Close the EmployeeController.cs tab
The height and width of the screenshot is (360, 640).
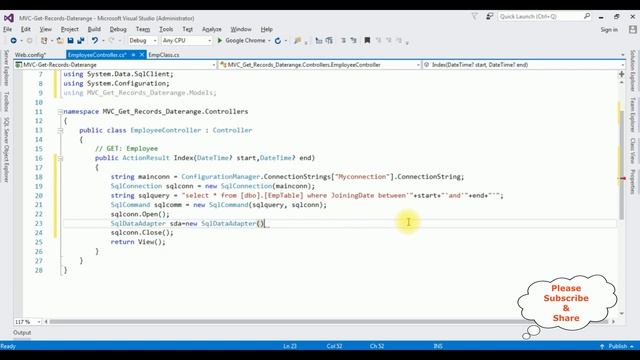(x=142, y=55)
